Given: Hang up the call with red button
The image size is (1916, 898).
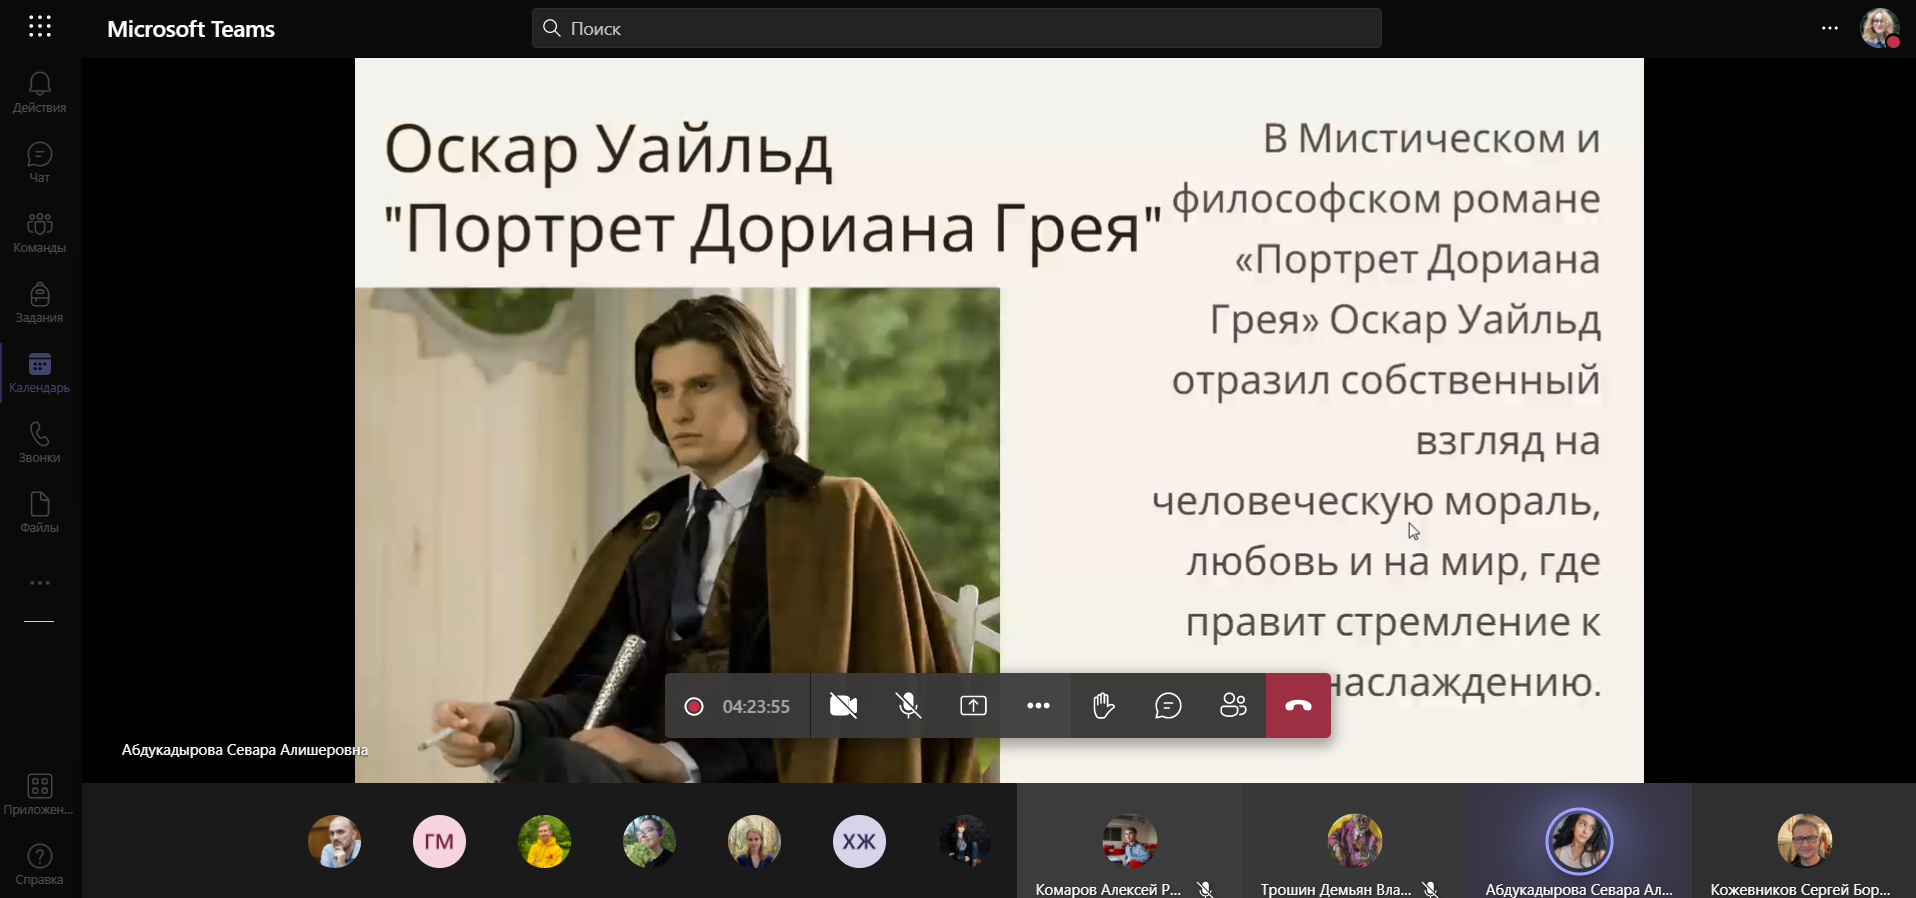Looking at the screenshot, I should [x=1298, y=706].
